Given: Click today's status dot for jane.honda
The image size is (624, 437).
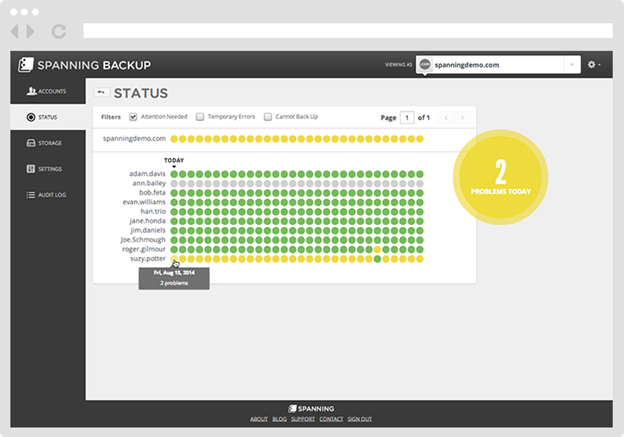Looking at the screenshot, I should click(x=174, y=221).
